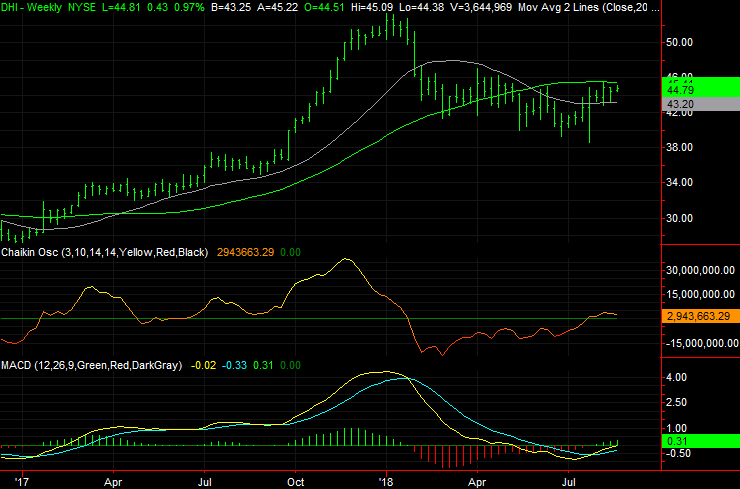This screenshot has height=489, width=740.
Task: Click the -15,000,000.00 Chaikin axis label
Action: 702,343
